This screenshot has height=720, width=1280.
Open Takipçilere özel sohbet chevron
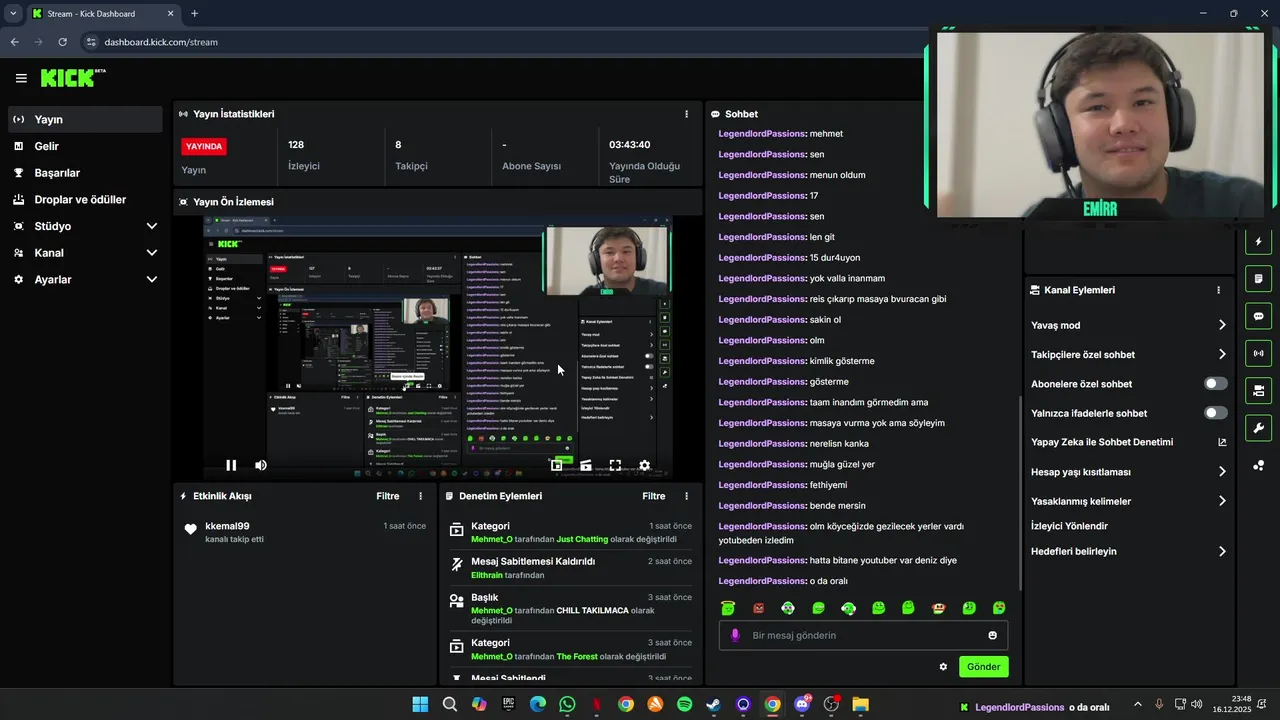[x=1222, y=354]
